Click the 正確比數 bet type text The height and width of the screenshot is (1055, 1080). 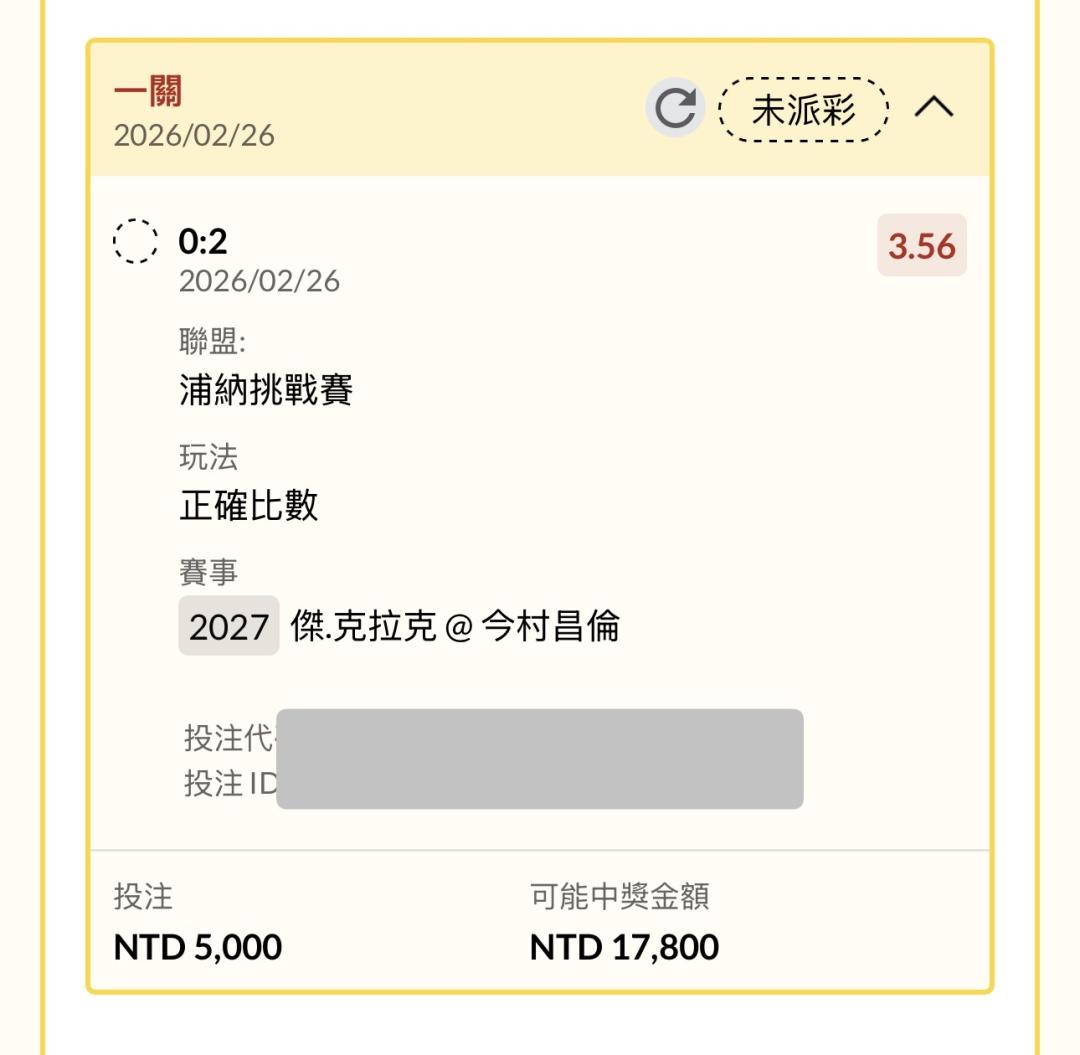249,506
